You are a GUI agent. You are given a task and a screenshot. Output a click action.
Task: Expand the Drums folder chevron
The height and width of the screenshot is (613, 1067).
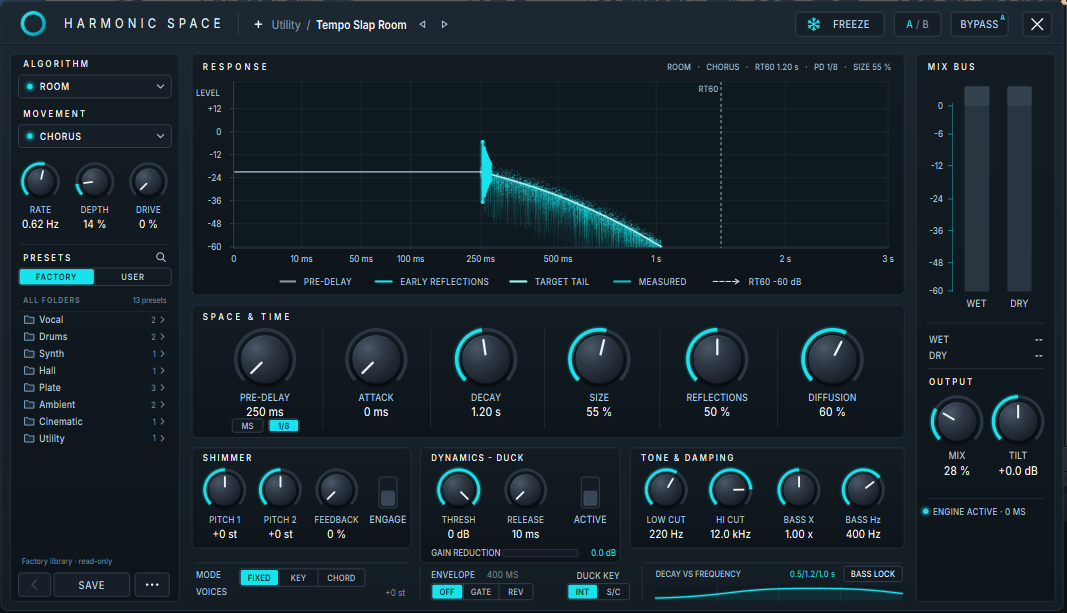point(162,337)
